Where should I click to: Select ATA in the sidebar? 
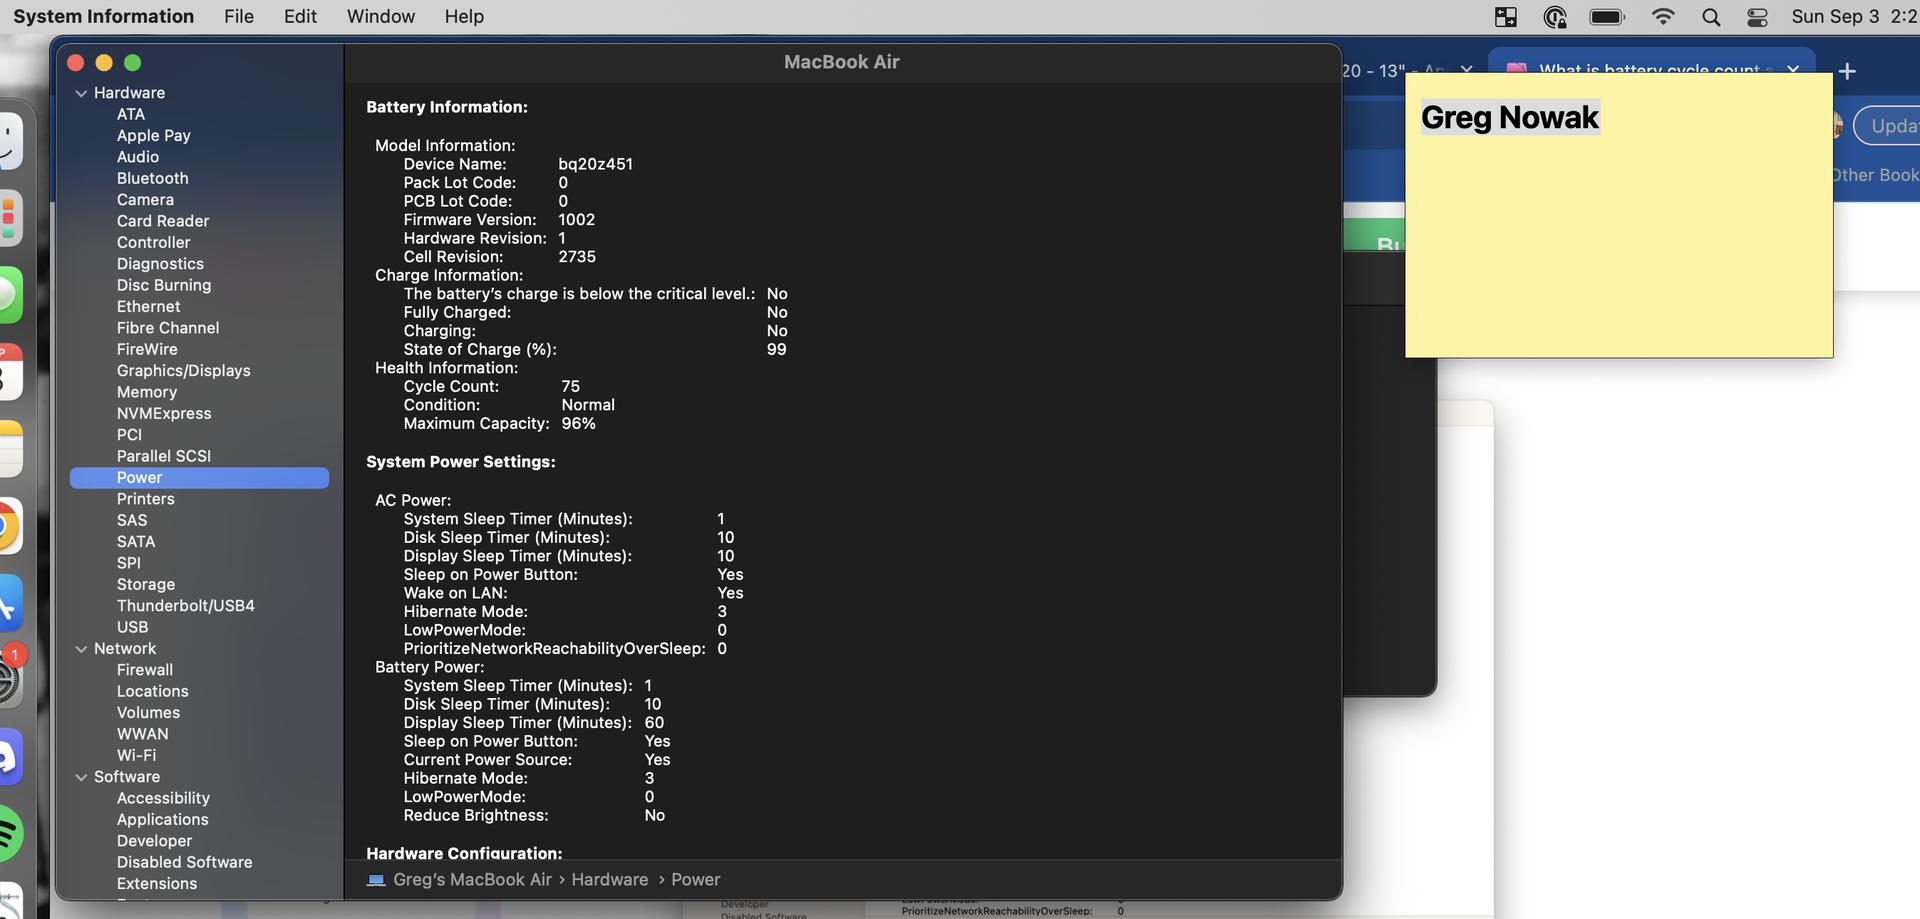131,114
